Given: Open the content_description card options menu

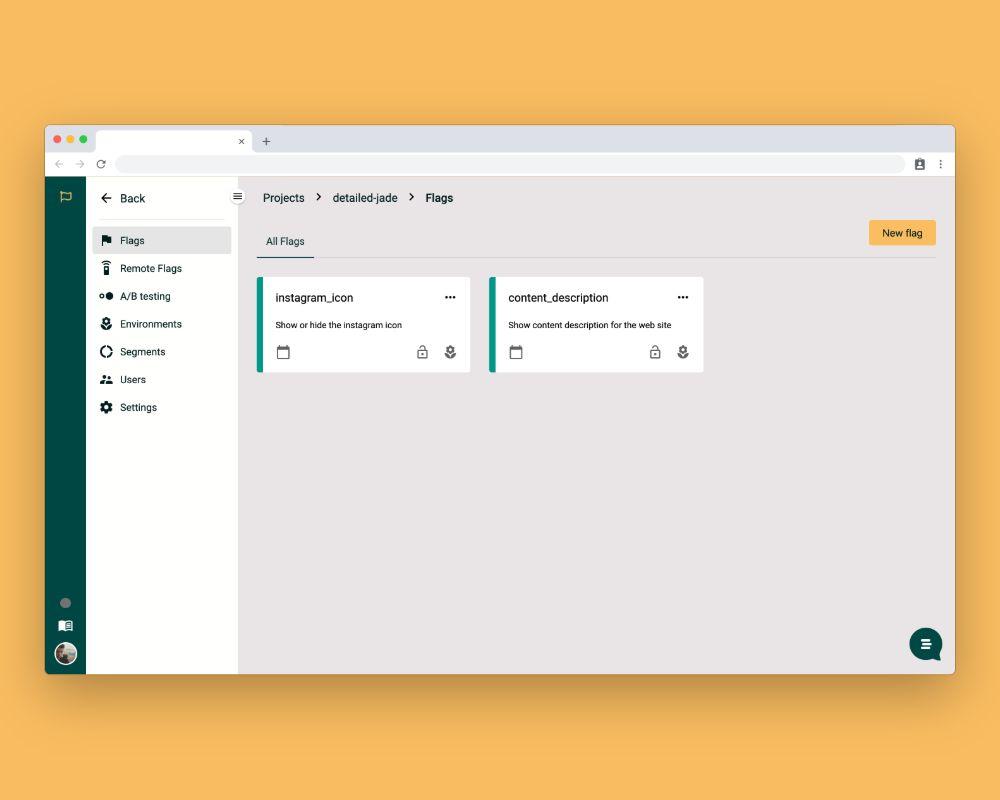Looking at the screenshot, I should click(683, 297).
